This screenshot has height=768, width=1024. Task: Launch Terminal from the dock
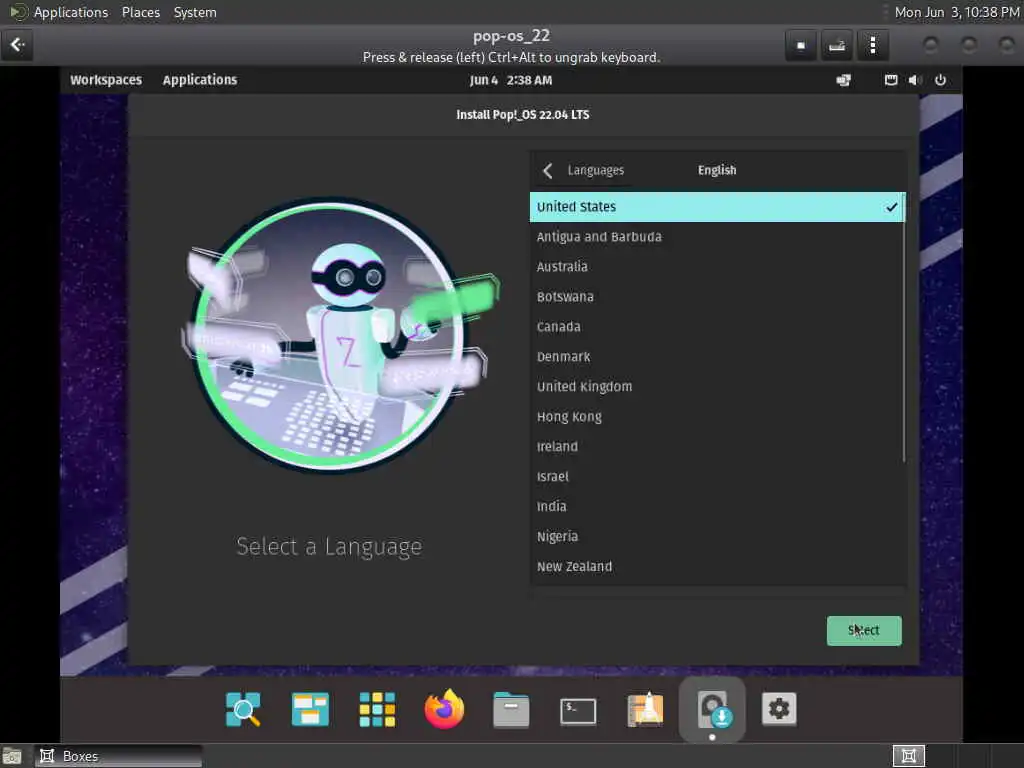click(578, 711)
